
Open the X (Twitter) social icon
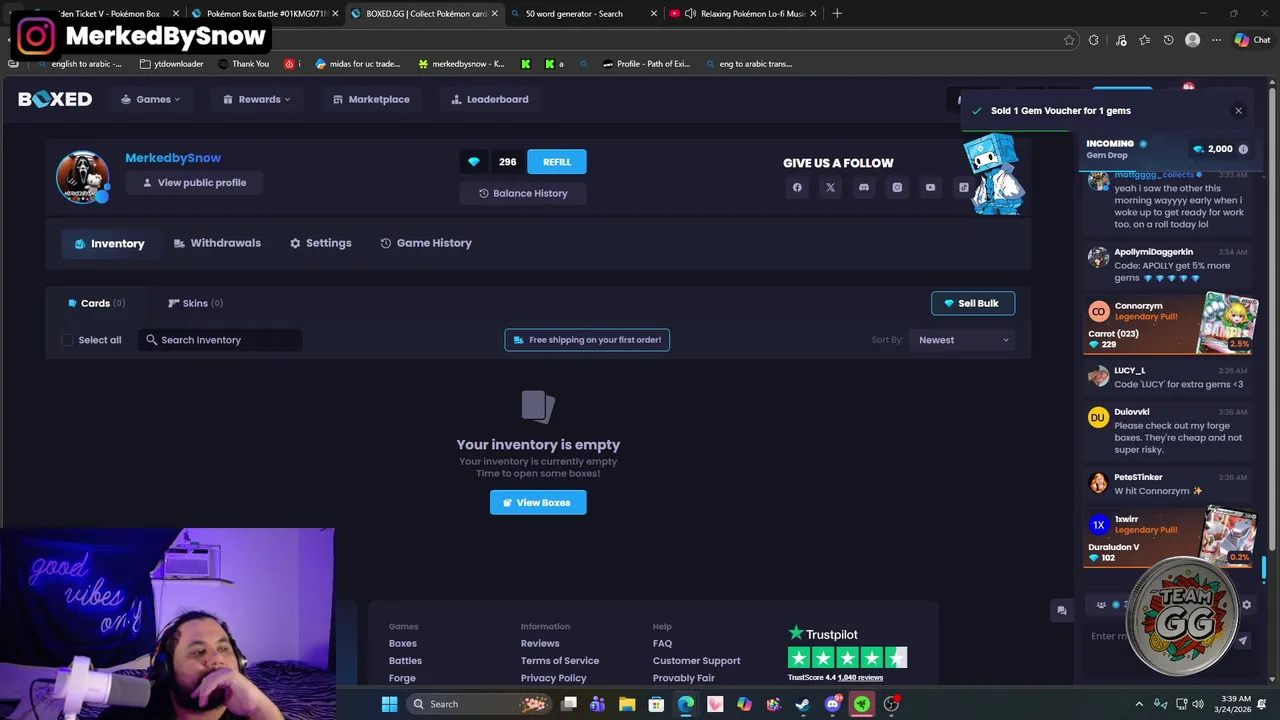coord(830,187)
